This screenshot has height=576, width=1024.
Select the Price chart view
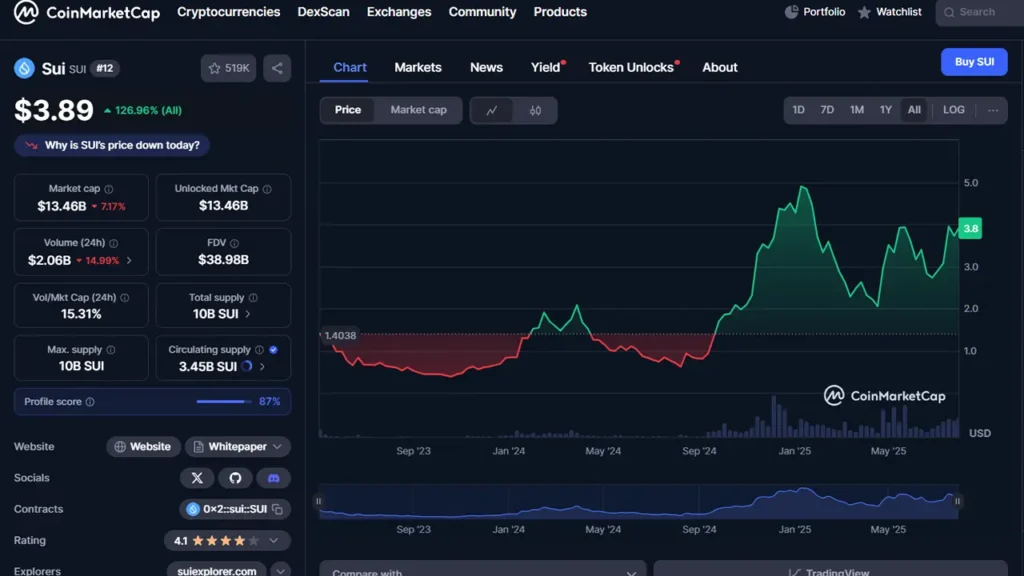[347, 110]
